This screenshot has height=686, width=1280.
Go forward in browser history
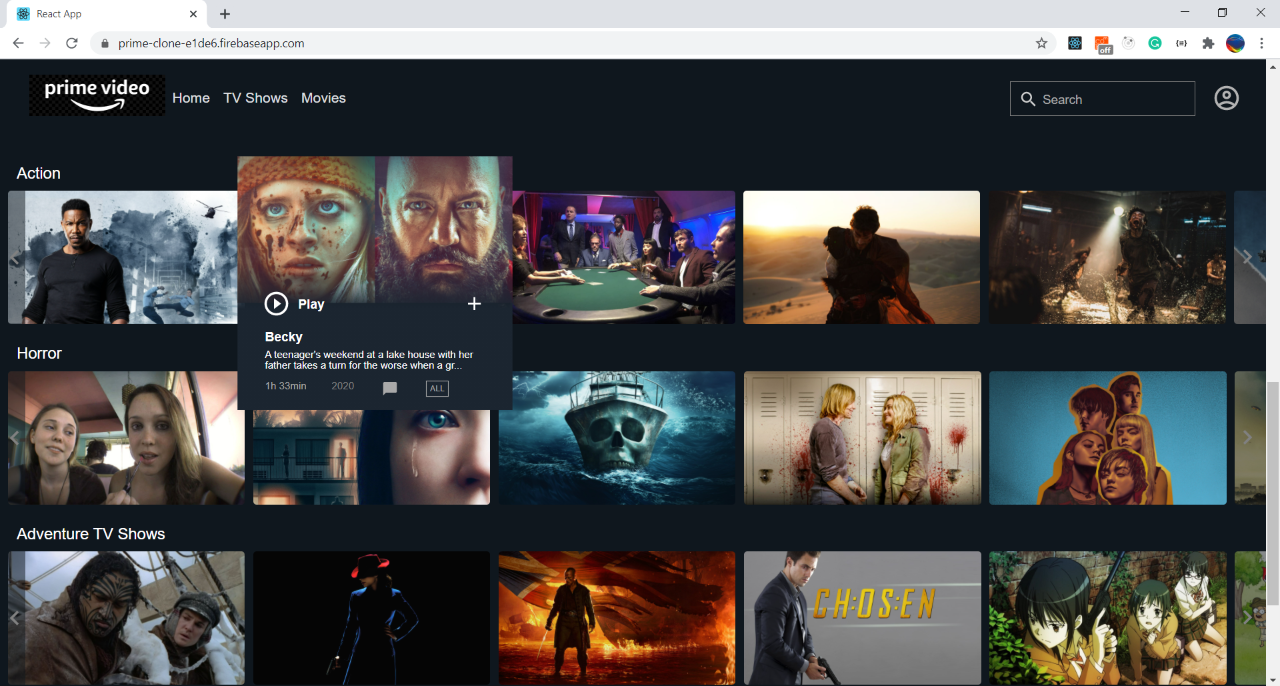click(45, 43)
